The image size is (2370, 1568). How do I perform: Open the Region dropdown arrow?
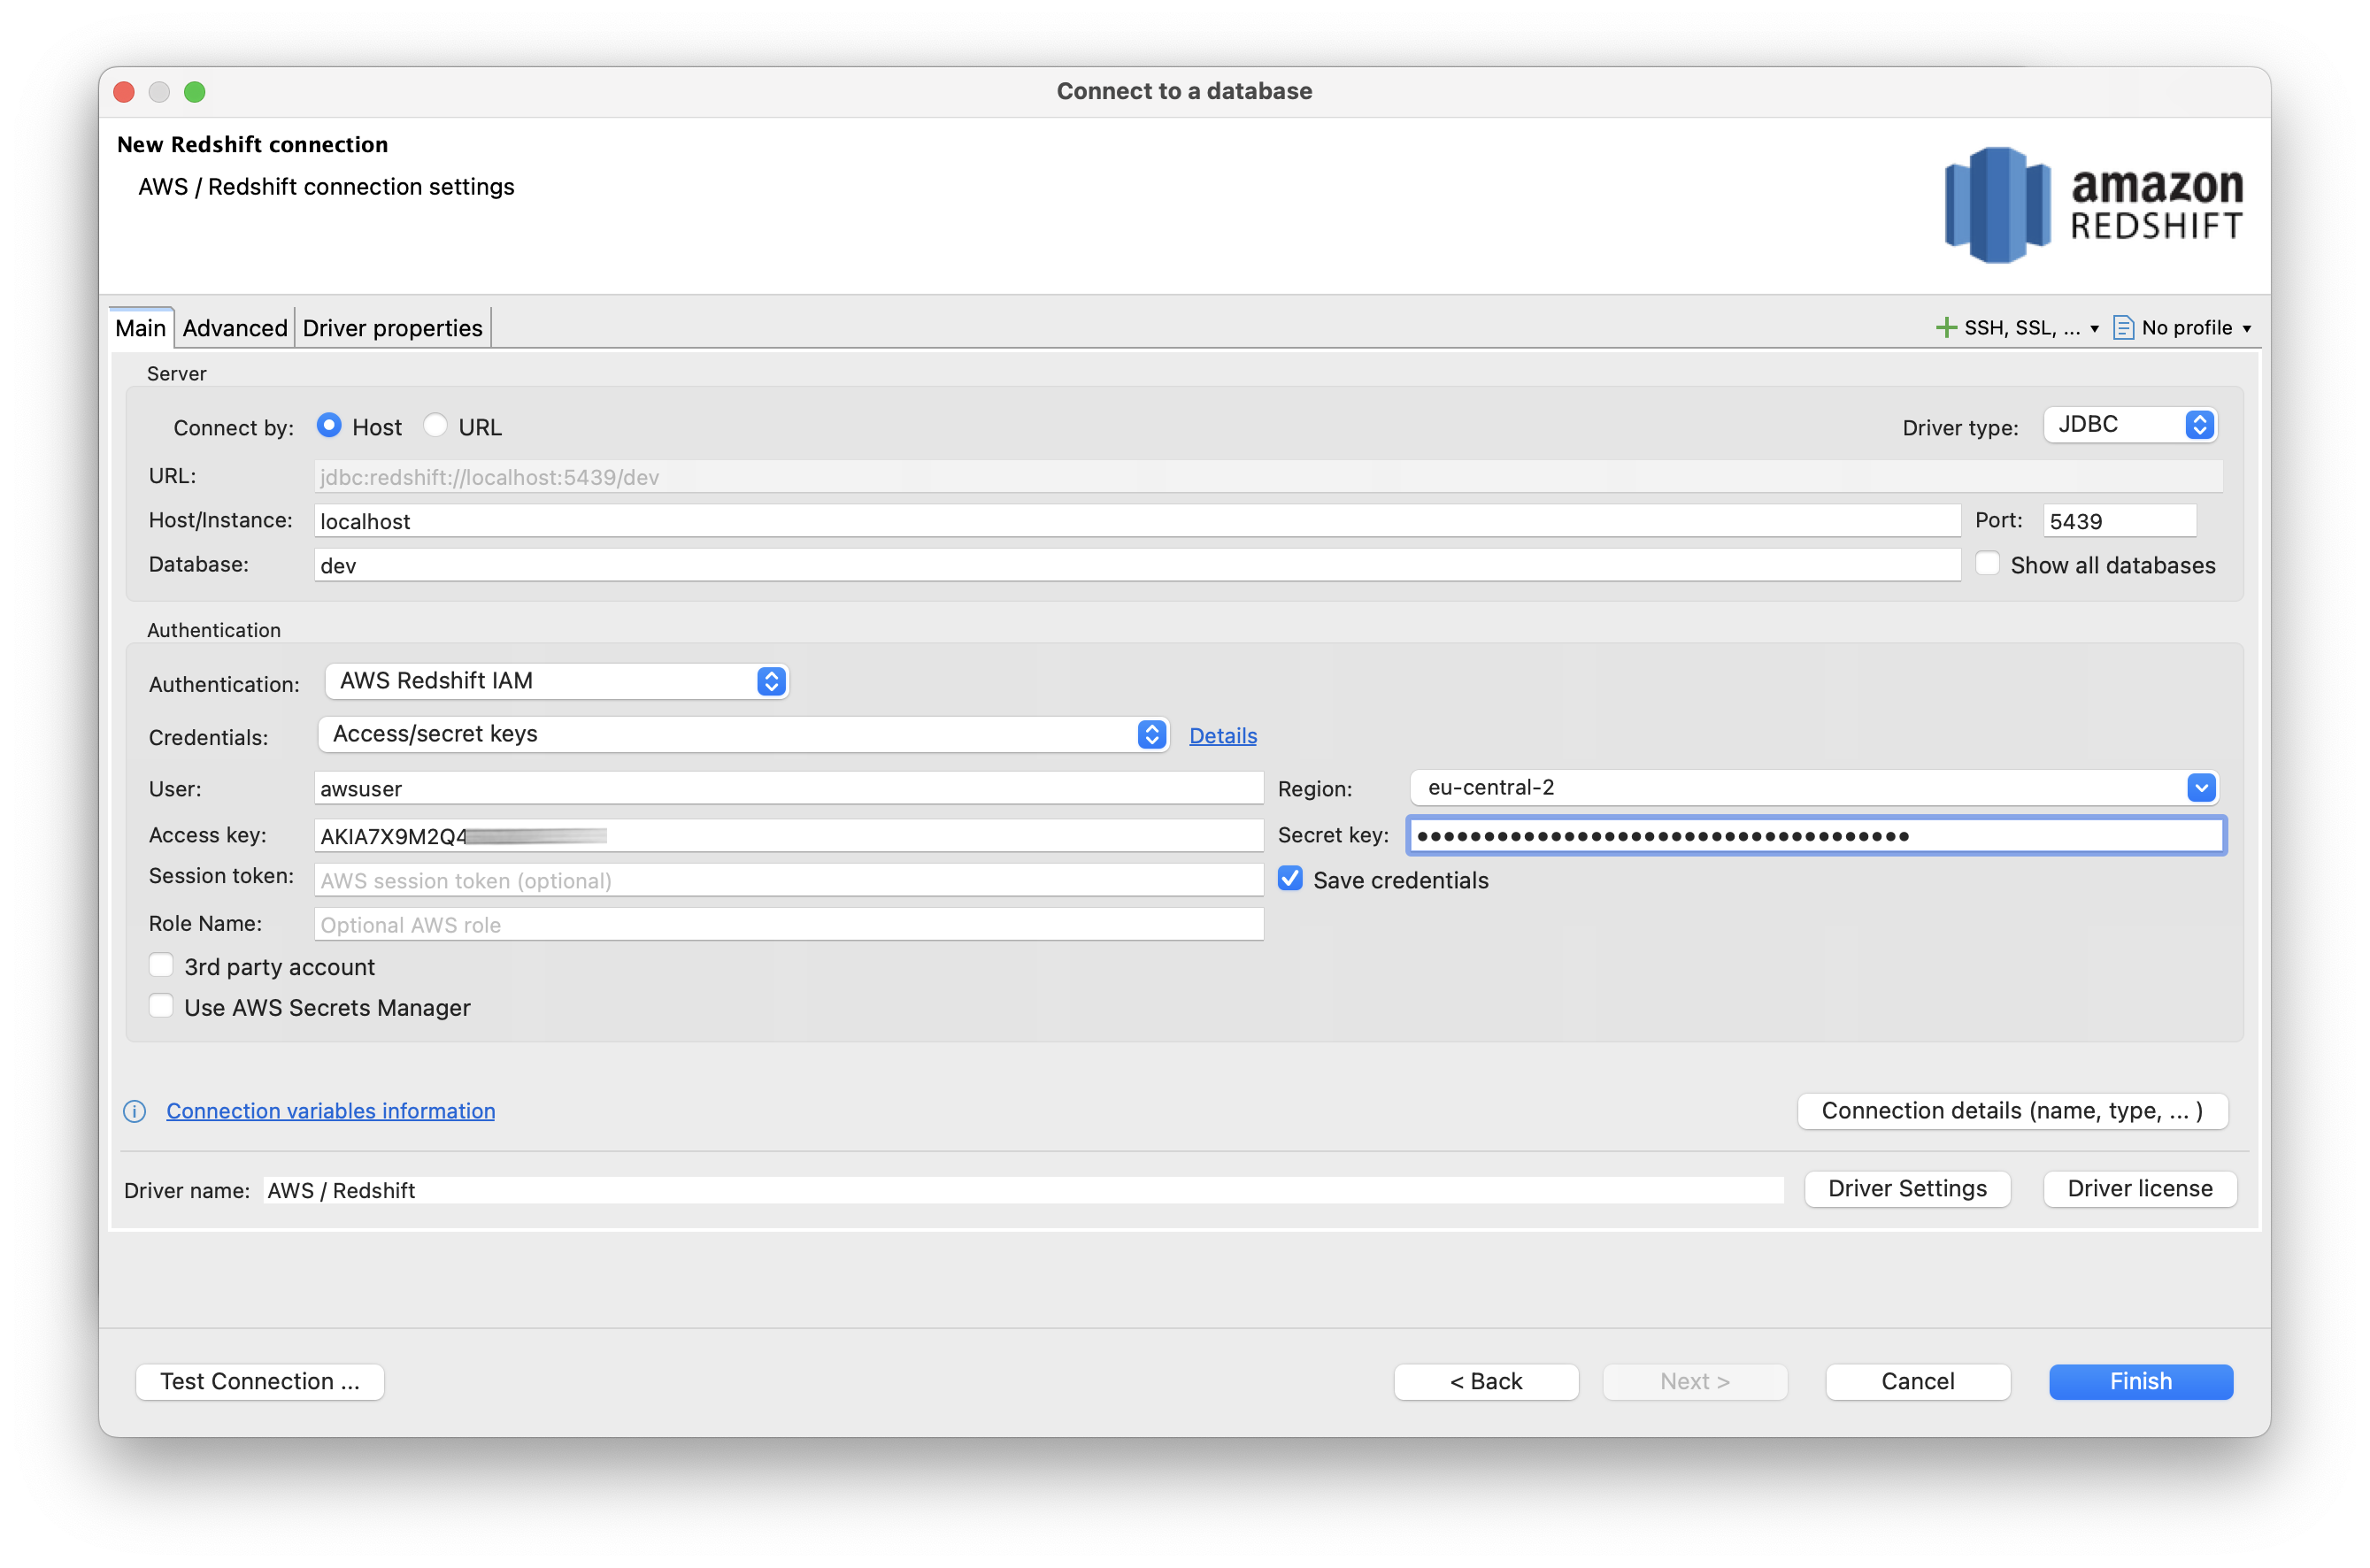click(2200, 789)
